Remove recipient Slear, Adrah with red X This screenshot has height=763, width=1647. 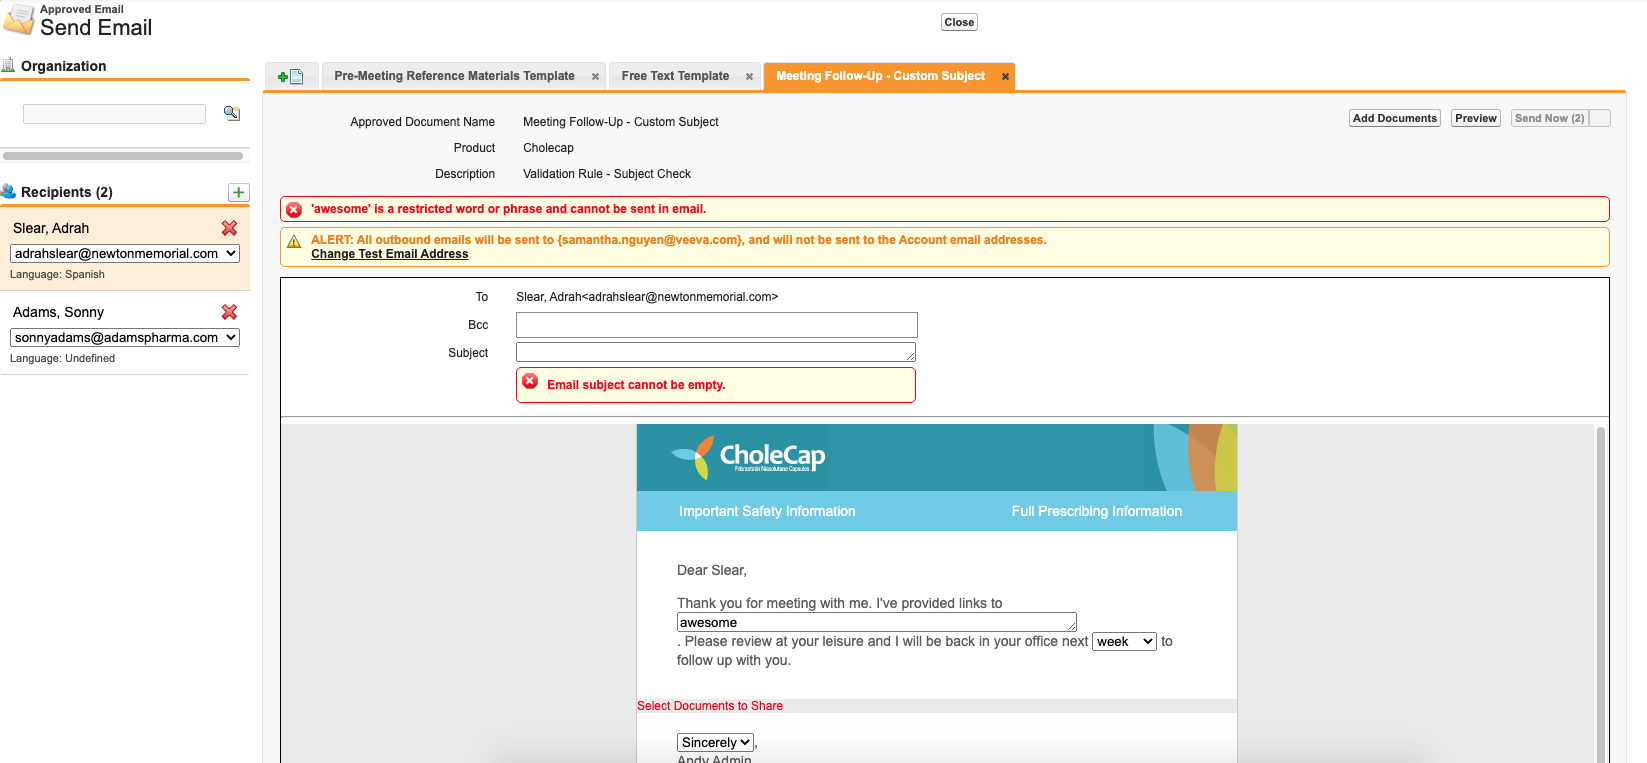(x=229, y=228)
